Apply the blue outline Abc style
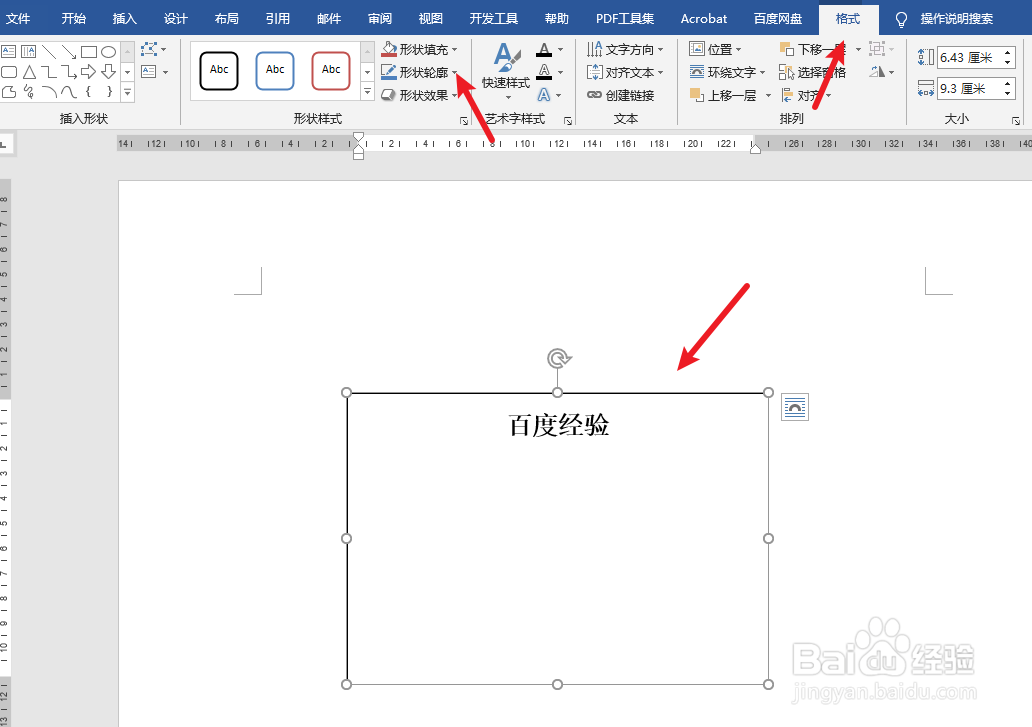The height and width of the screenshot is (727, 1032). tap(274, 70)
